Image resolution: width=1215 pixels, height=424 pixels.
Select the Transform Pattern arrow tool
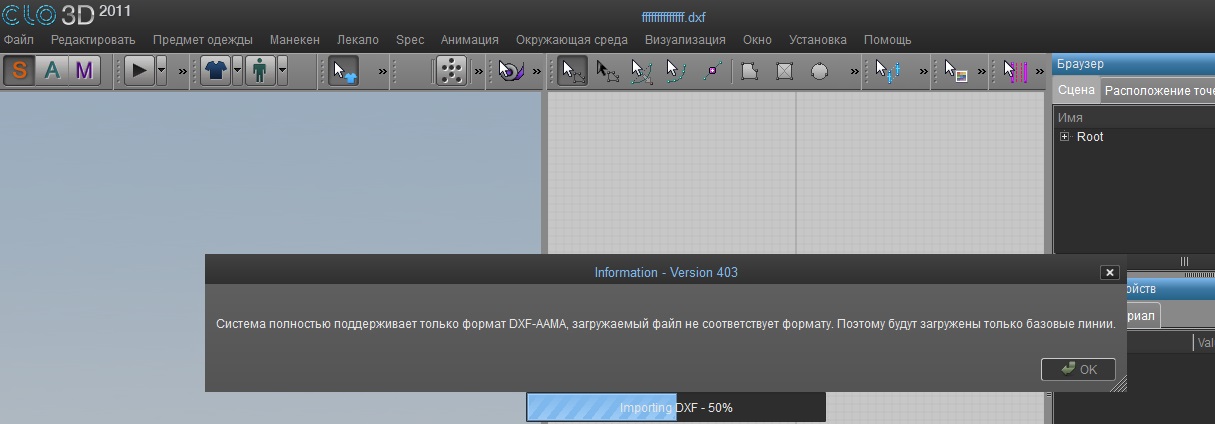(x=573, y=71)
